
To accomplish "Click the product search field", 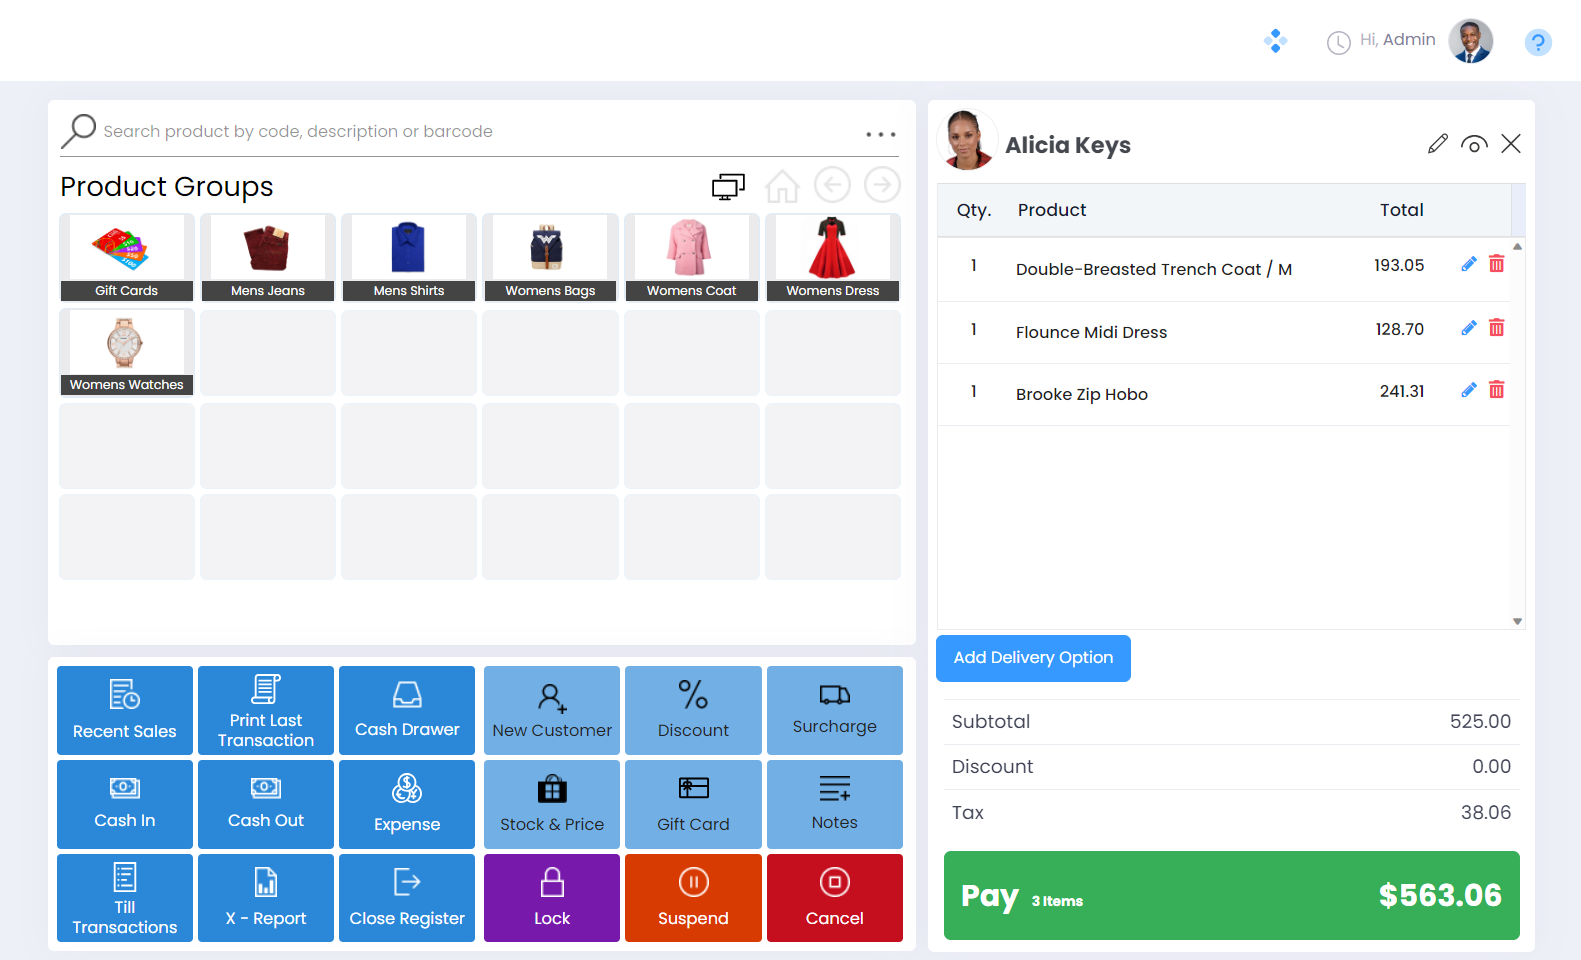I will click(x=480, y=132).
